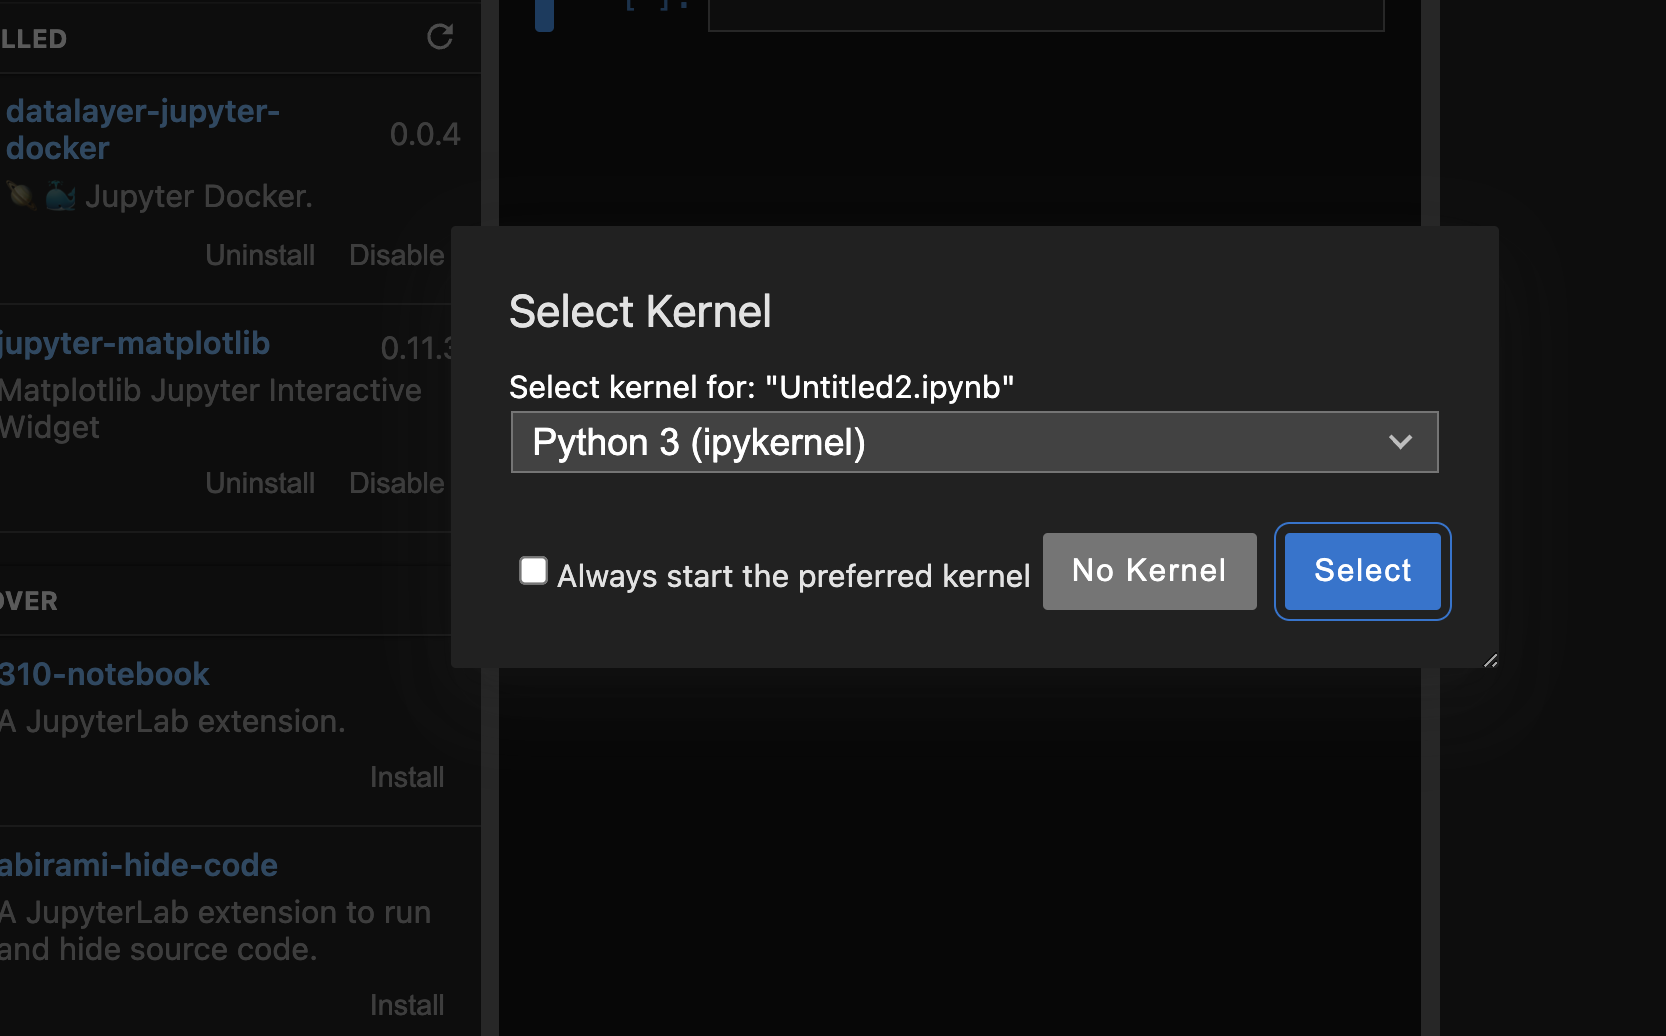This screenshot has height=1036, width=1666.
Task: Click the Select Kernel dialog resize handle
Action: click(x=1490, y=660)
